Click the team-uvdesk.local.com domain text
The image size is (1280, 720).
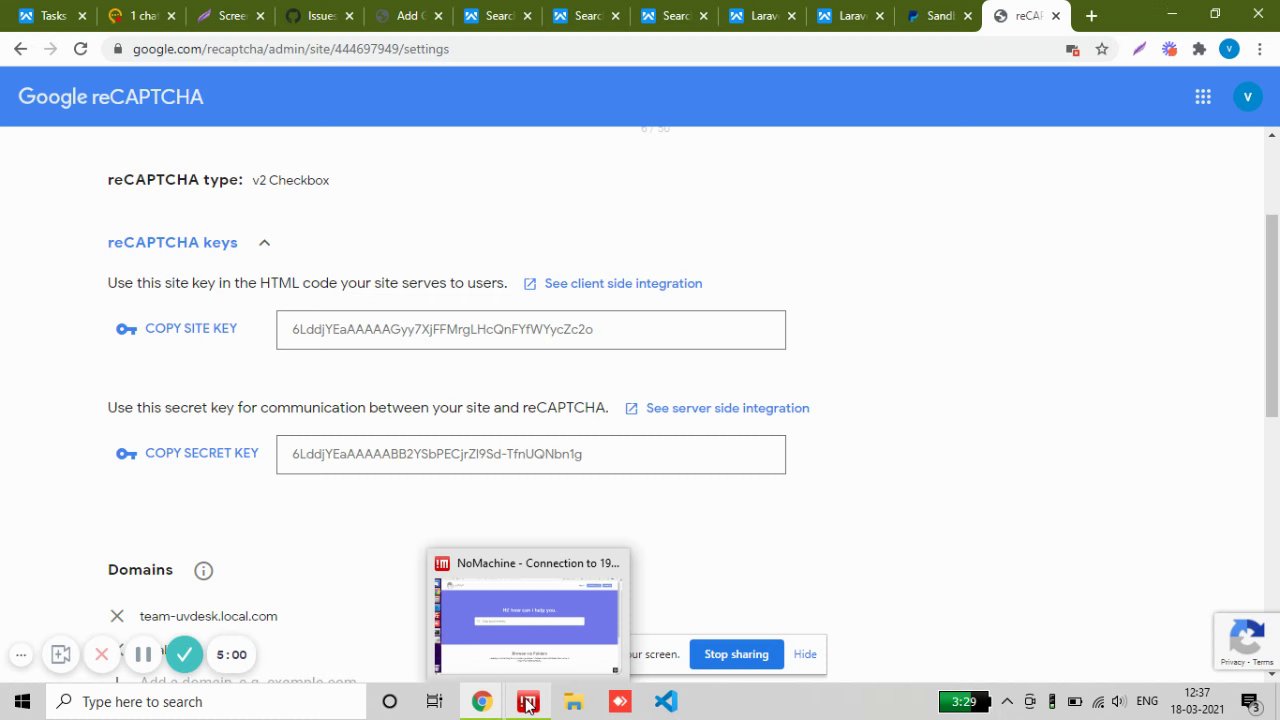[208, 617]
